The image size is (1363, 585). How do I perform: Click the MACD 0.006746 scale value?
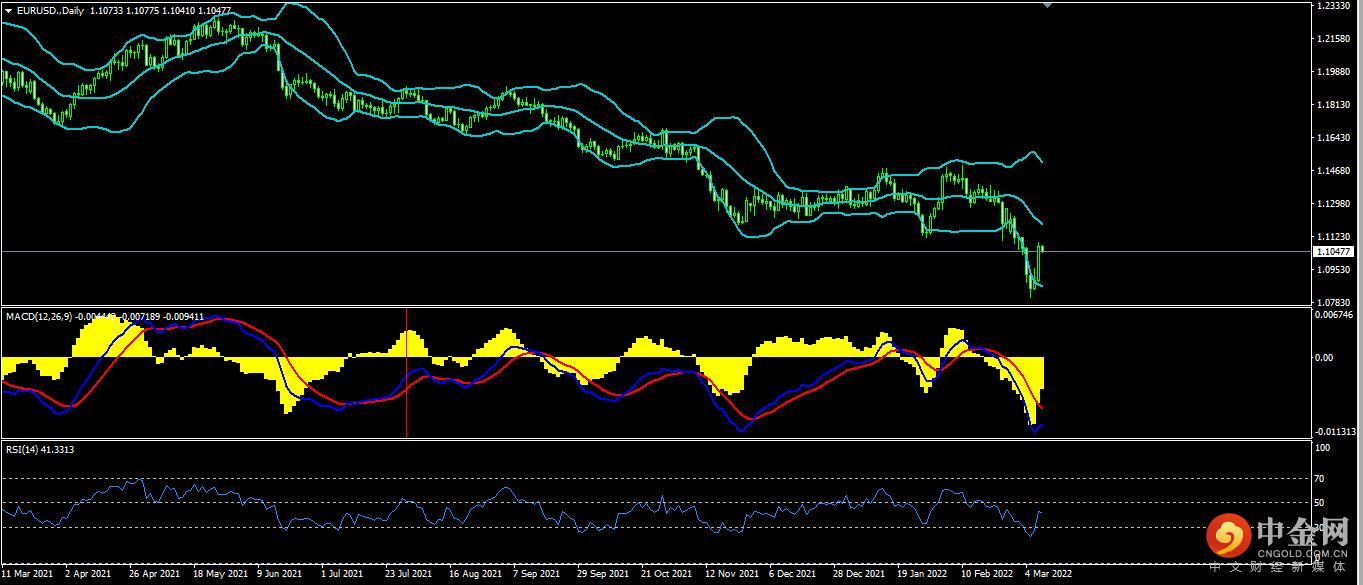click(1336, 314)
